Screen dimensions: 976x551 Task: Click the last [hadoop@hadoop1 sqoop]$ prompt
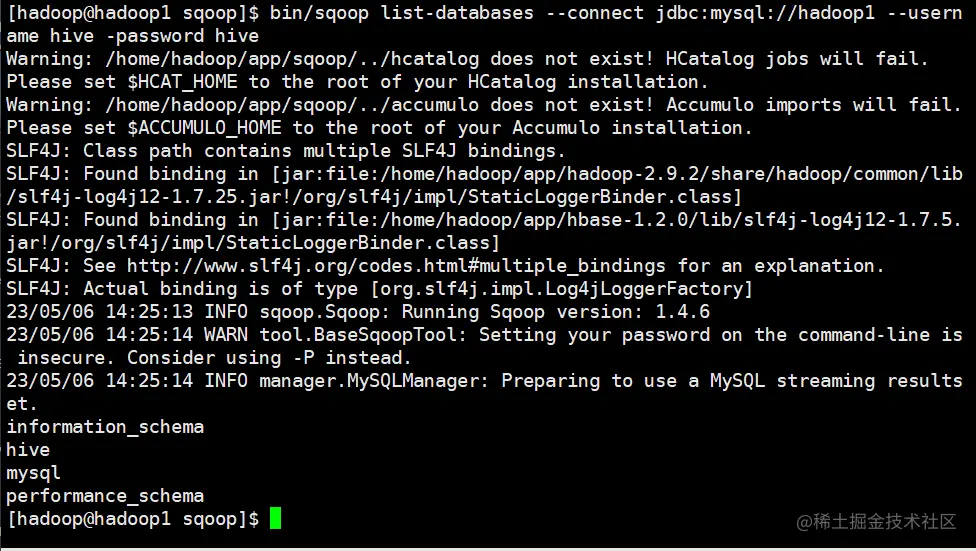(133, 519)
